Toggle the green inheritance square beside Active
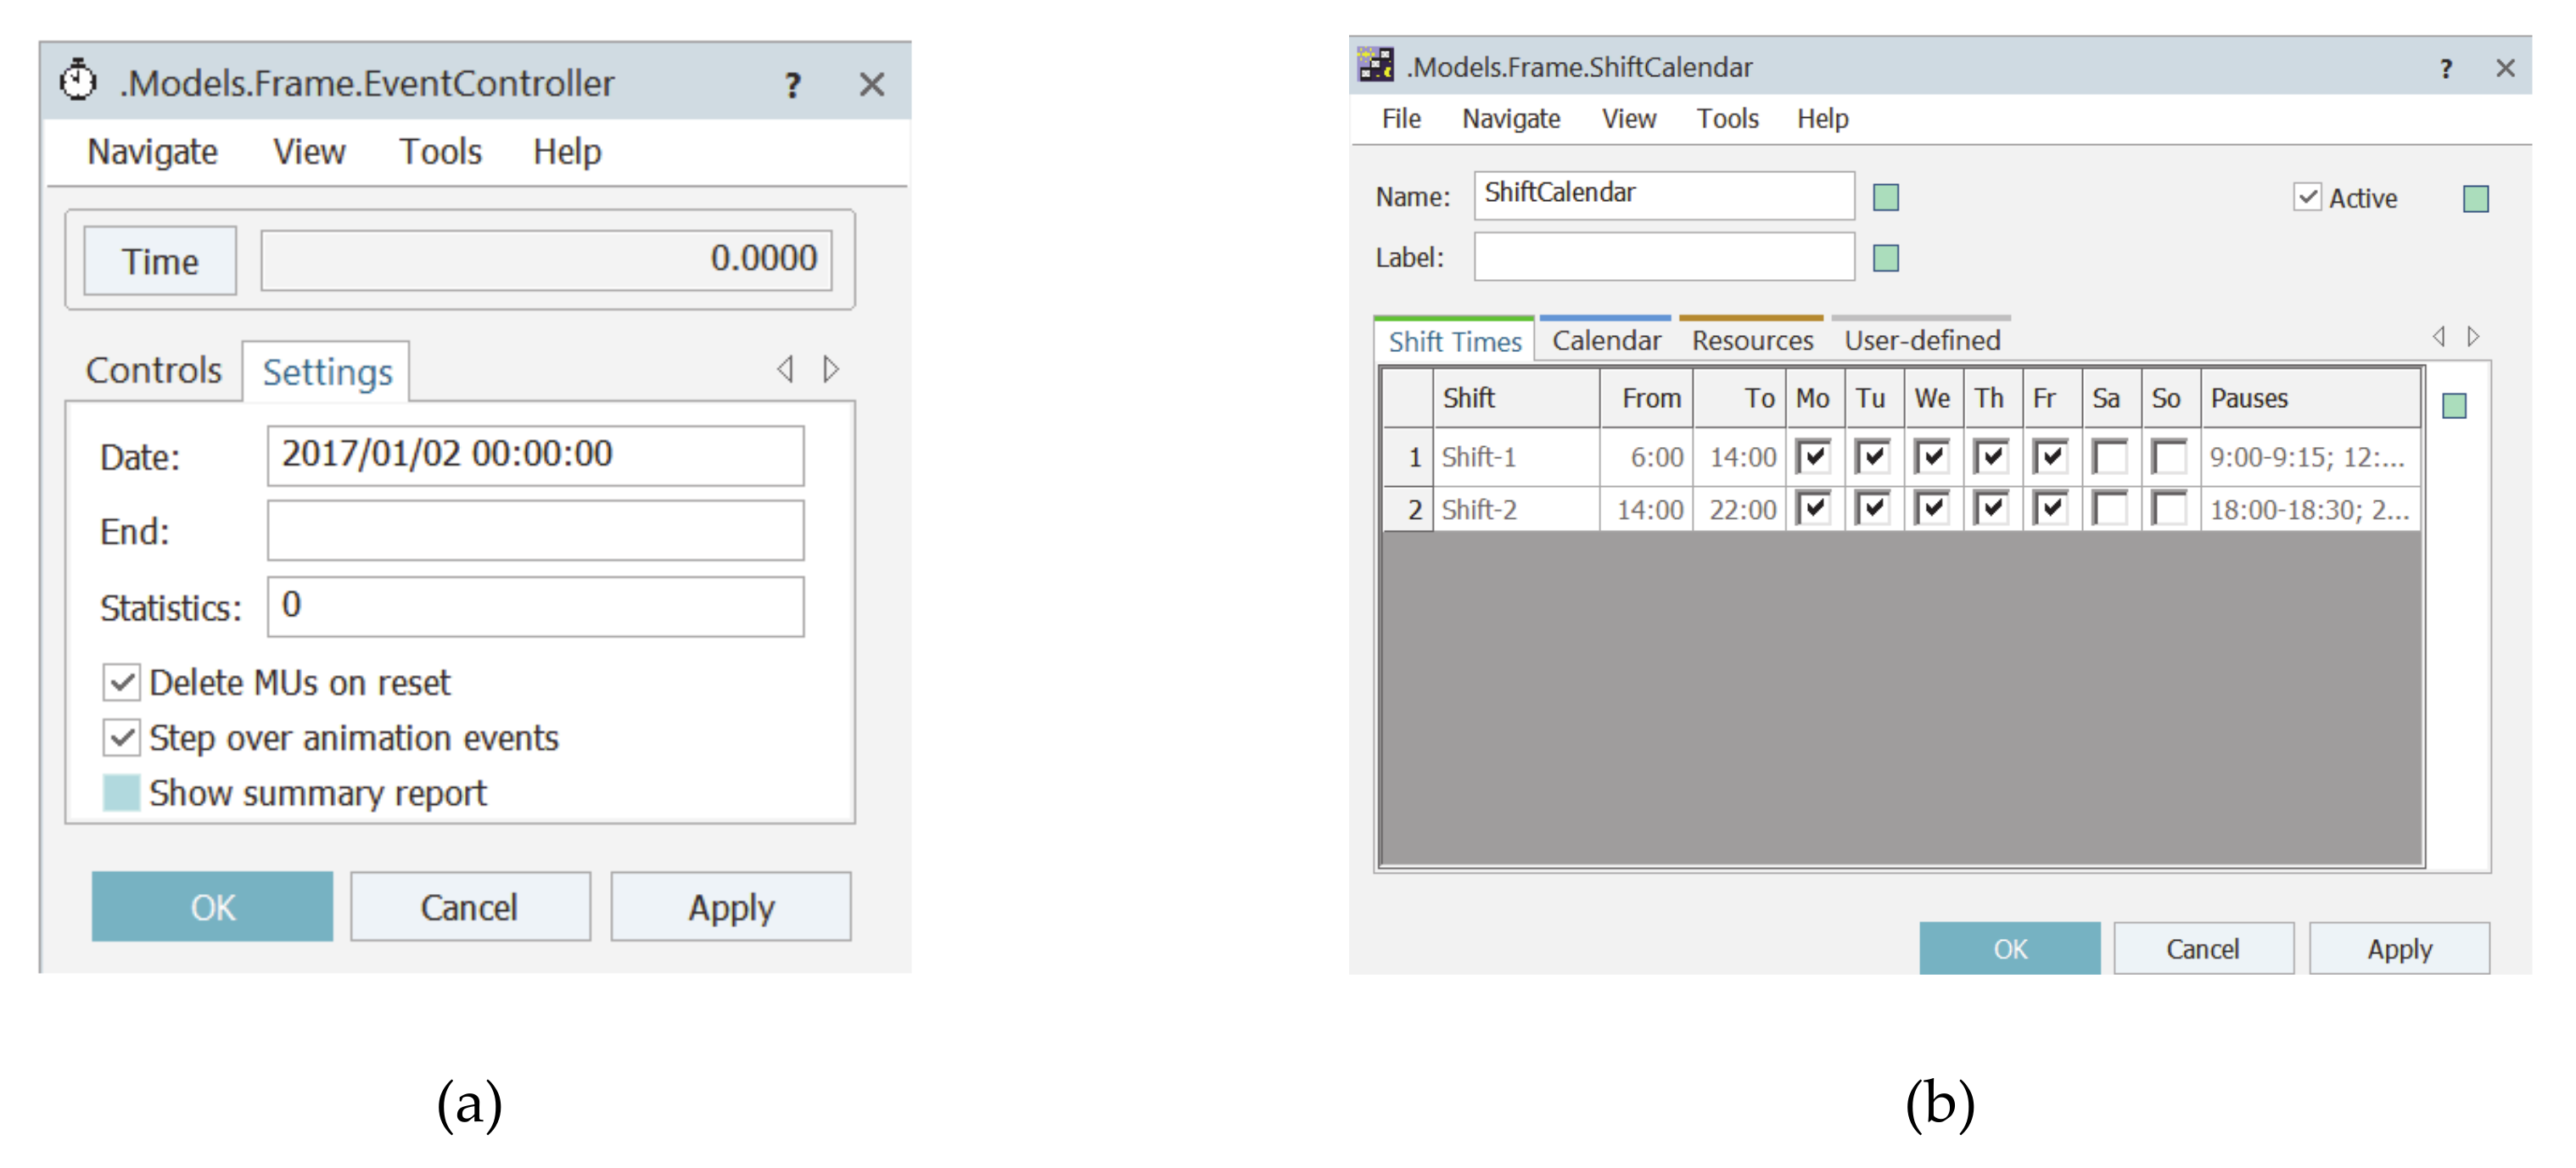Image resolution: width=2576 pixels, height=1168 pixels. 2475,199
